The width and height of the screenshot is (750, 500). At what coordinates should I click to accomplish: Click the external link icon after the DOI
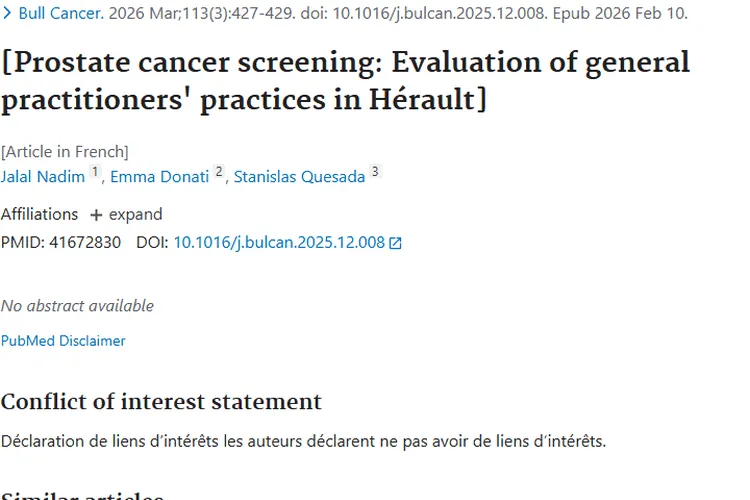tap(395, 243)
